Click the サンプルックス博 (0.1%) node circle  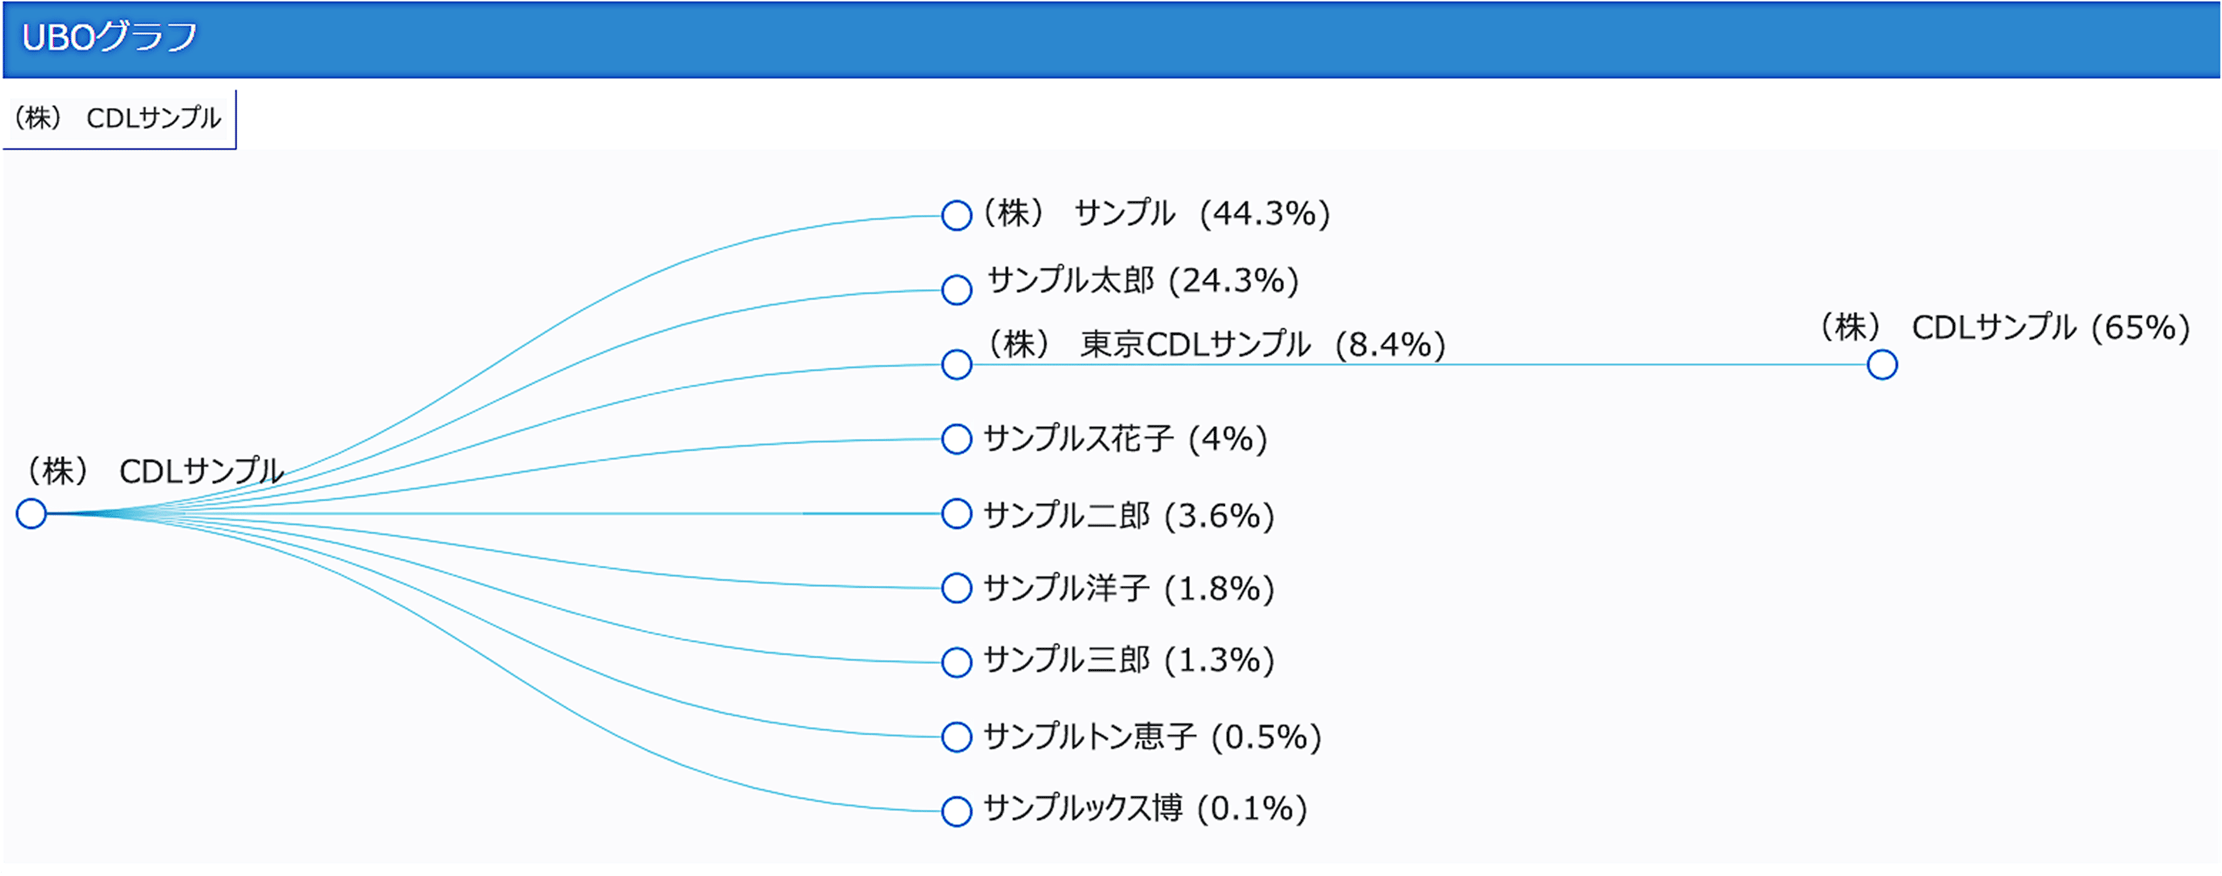pos(957,811)
